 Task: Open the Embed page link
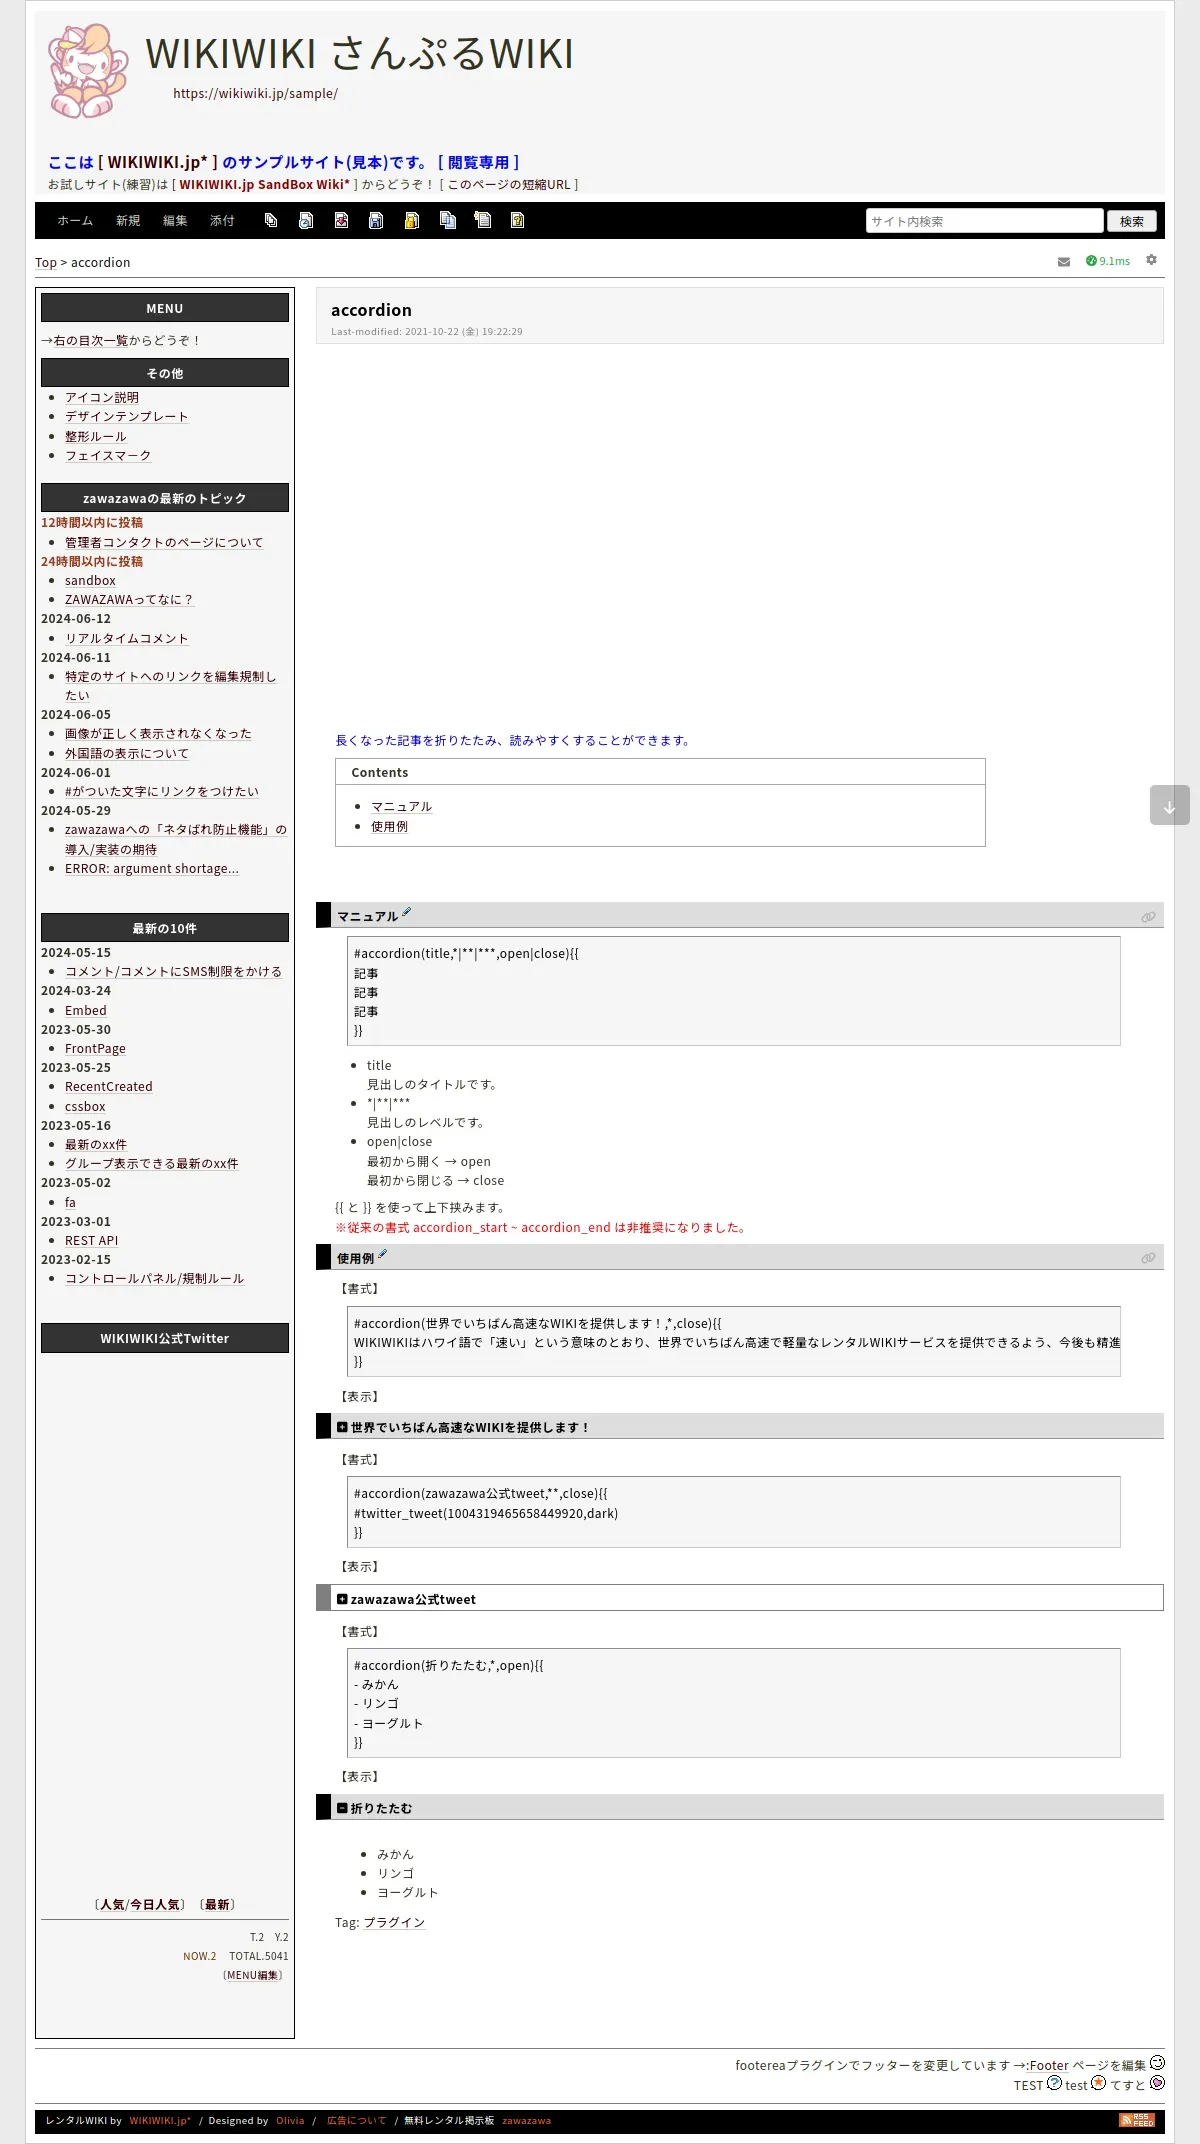point(86,1011)
